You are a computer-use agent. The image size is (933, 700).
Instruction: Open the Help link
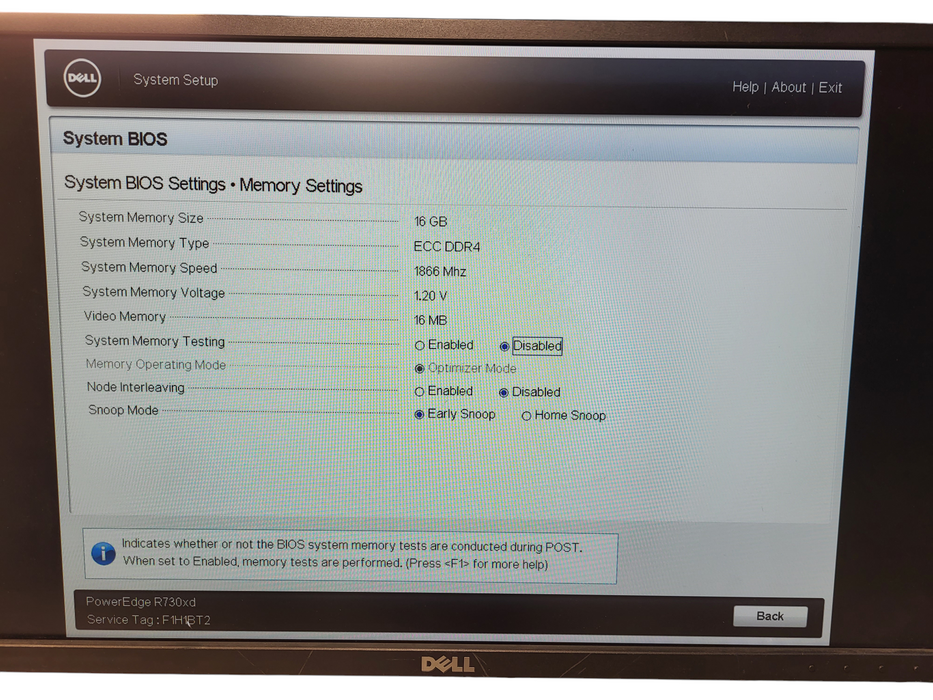click(745, 87)
